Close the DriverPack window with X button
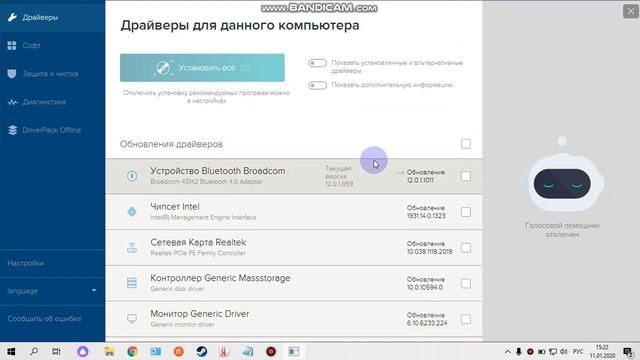This screenshot has width=640, height=360. click(x=631, y=11)
